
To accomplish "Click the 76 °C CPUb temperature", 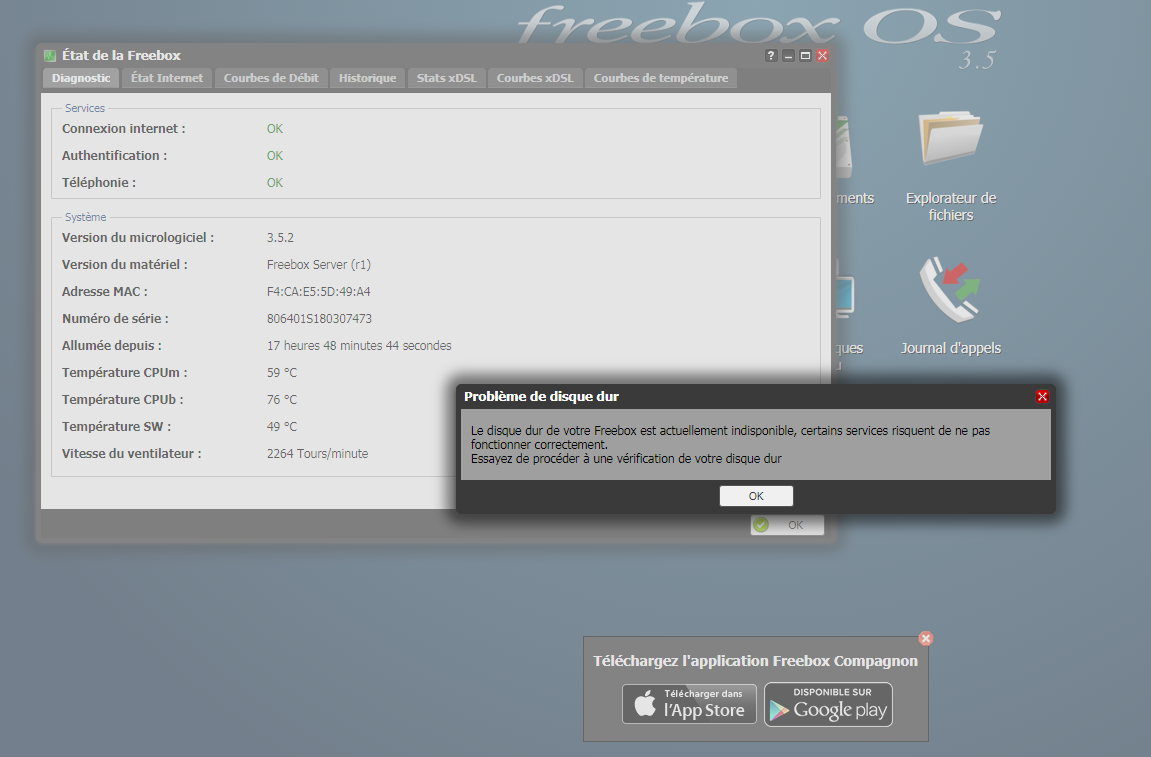I will (282, 400).
